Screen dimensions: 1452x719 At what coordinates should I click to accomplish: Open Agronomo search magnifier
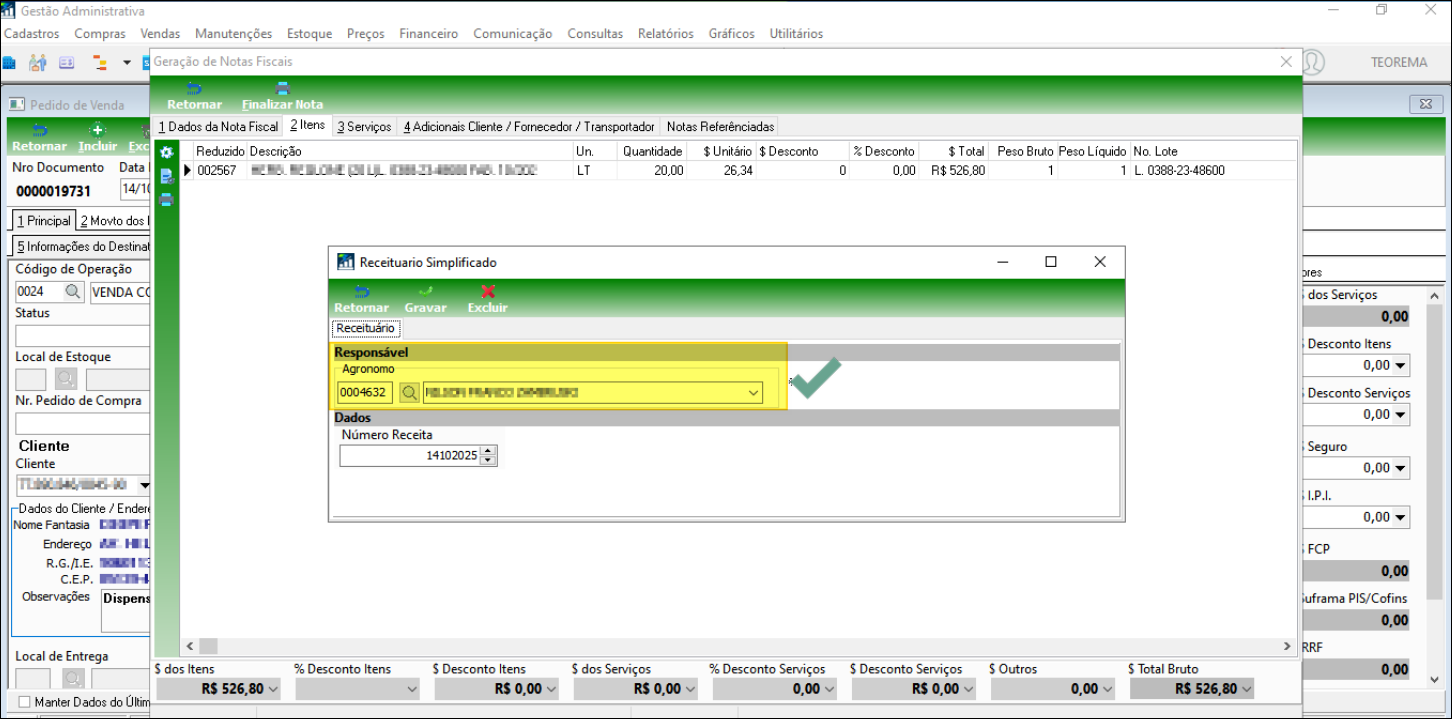click(x=410, y=393)
